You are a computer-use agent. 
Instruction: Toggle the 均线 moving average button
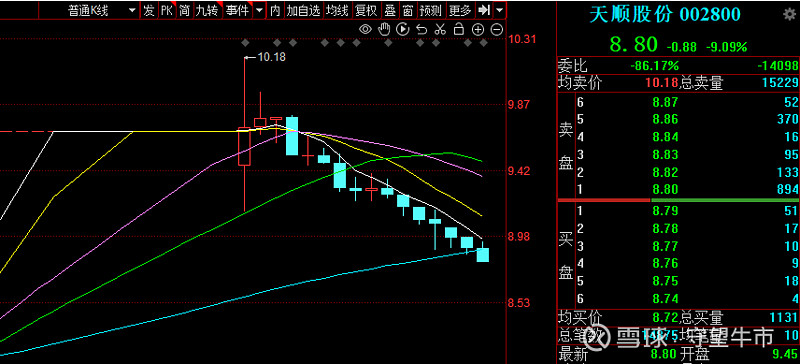(337, 10)
